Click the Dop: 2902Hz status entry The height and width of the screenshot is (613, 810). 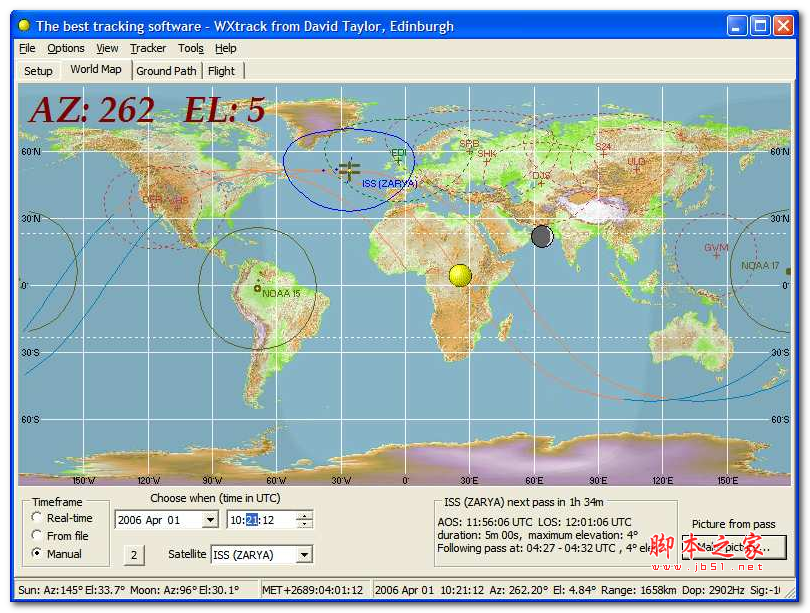713,590
